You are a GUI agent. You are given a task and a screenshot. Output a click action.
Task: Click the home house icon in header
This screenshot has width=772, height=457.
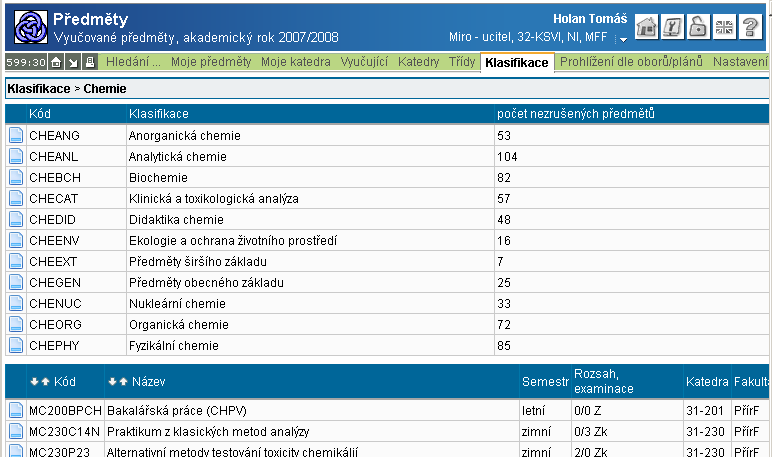coord(647,28)
